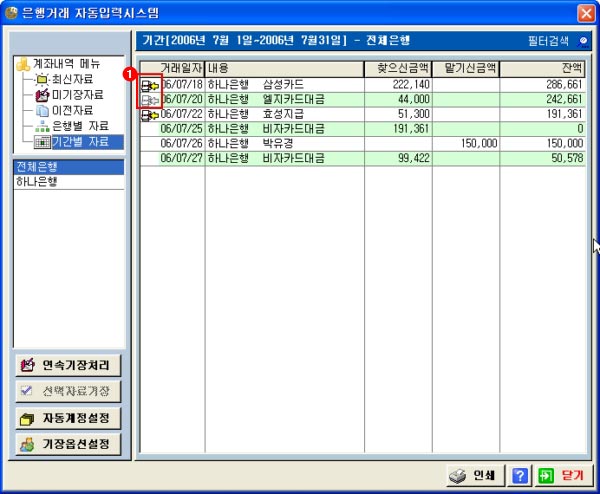Select 은행별 자료 tree item

tap(80, 126)
